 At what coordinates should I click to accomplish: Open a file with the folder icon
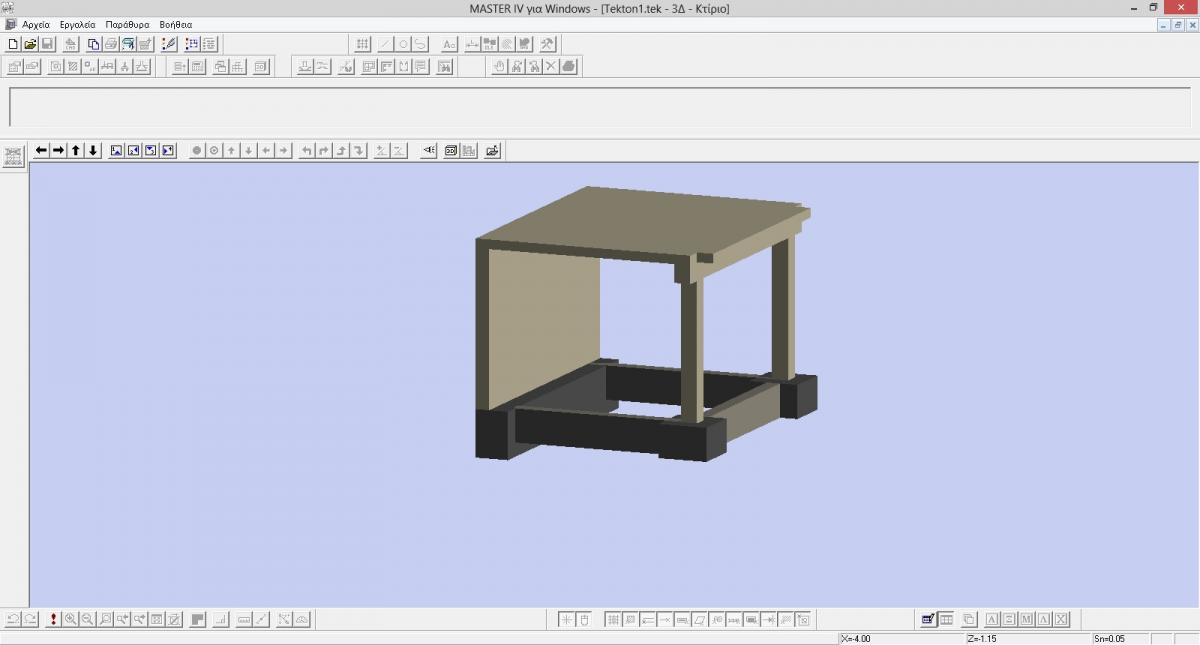[30, 44]
